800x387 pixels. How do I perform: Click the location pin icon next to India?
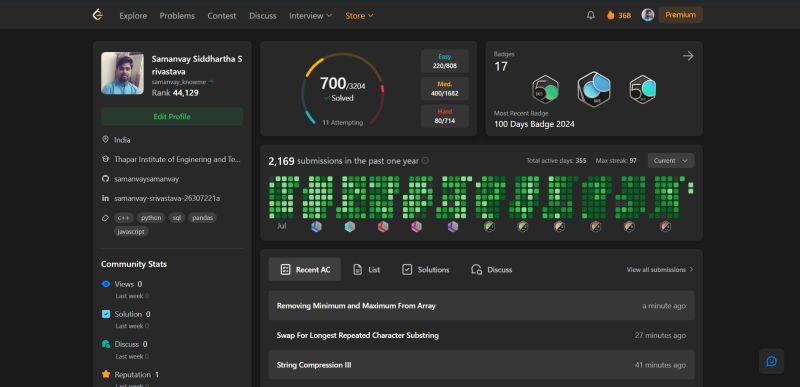coord(106,139)
